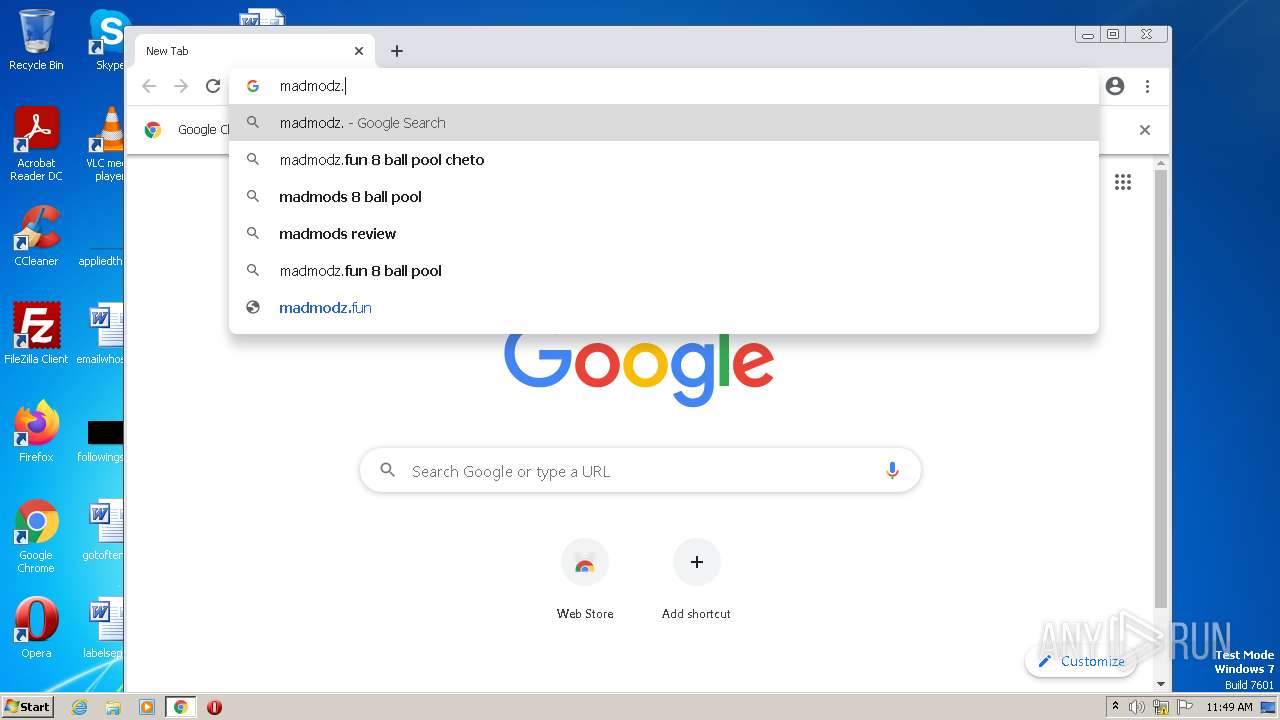Open the CCleaner desktop icon

point(36,236)
